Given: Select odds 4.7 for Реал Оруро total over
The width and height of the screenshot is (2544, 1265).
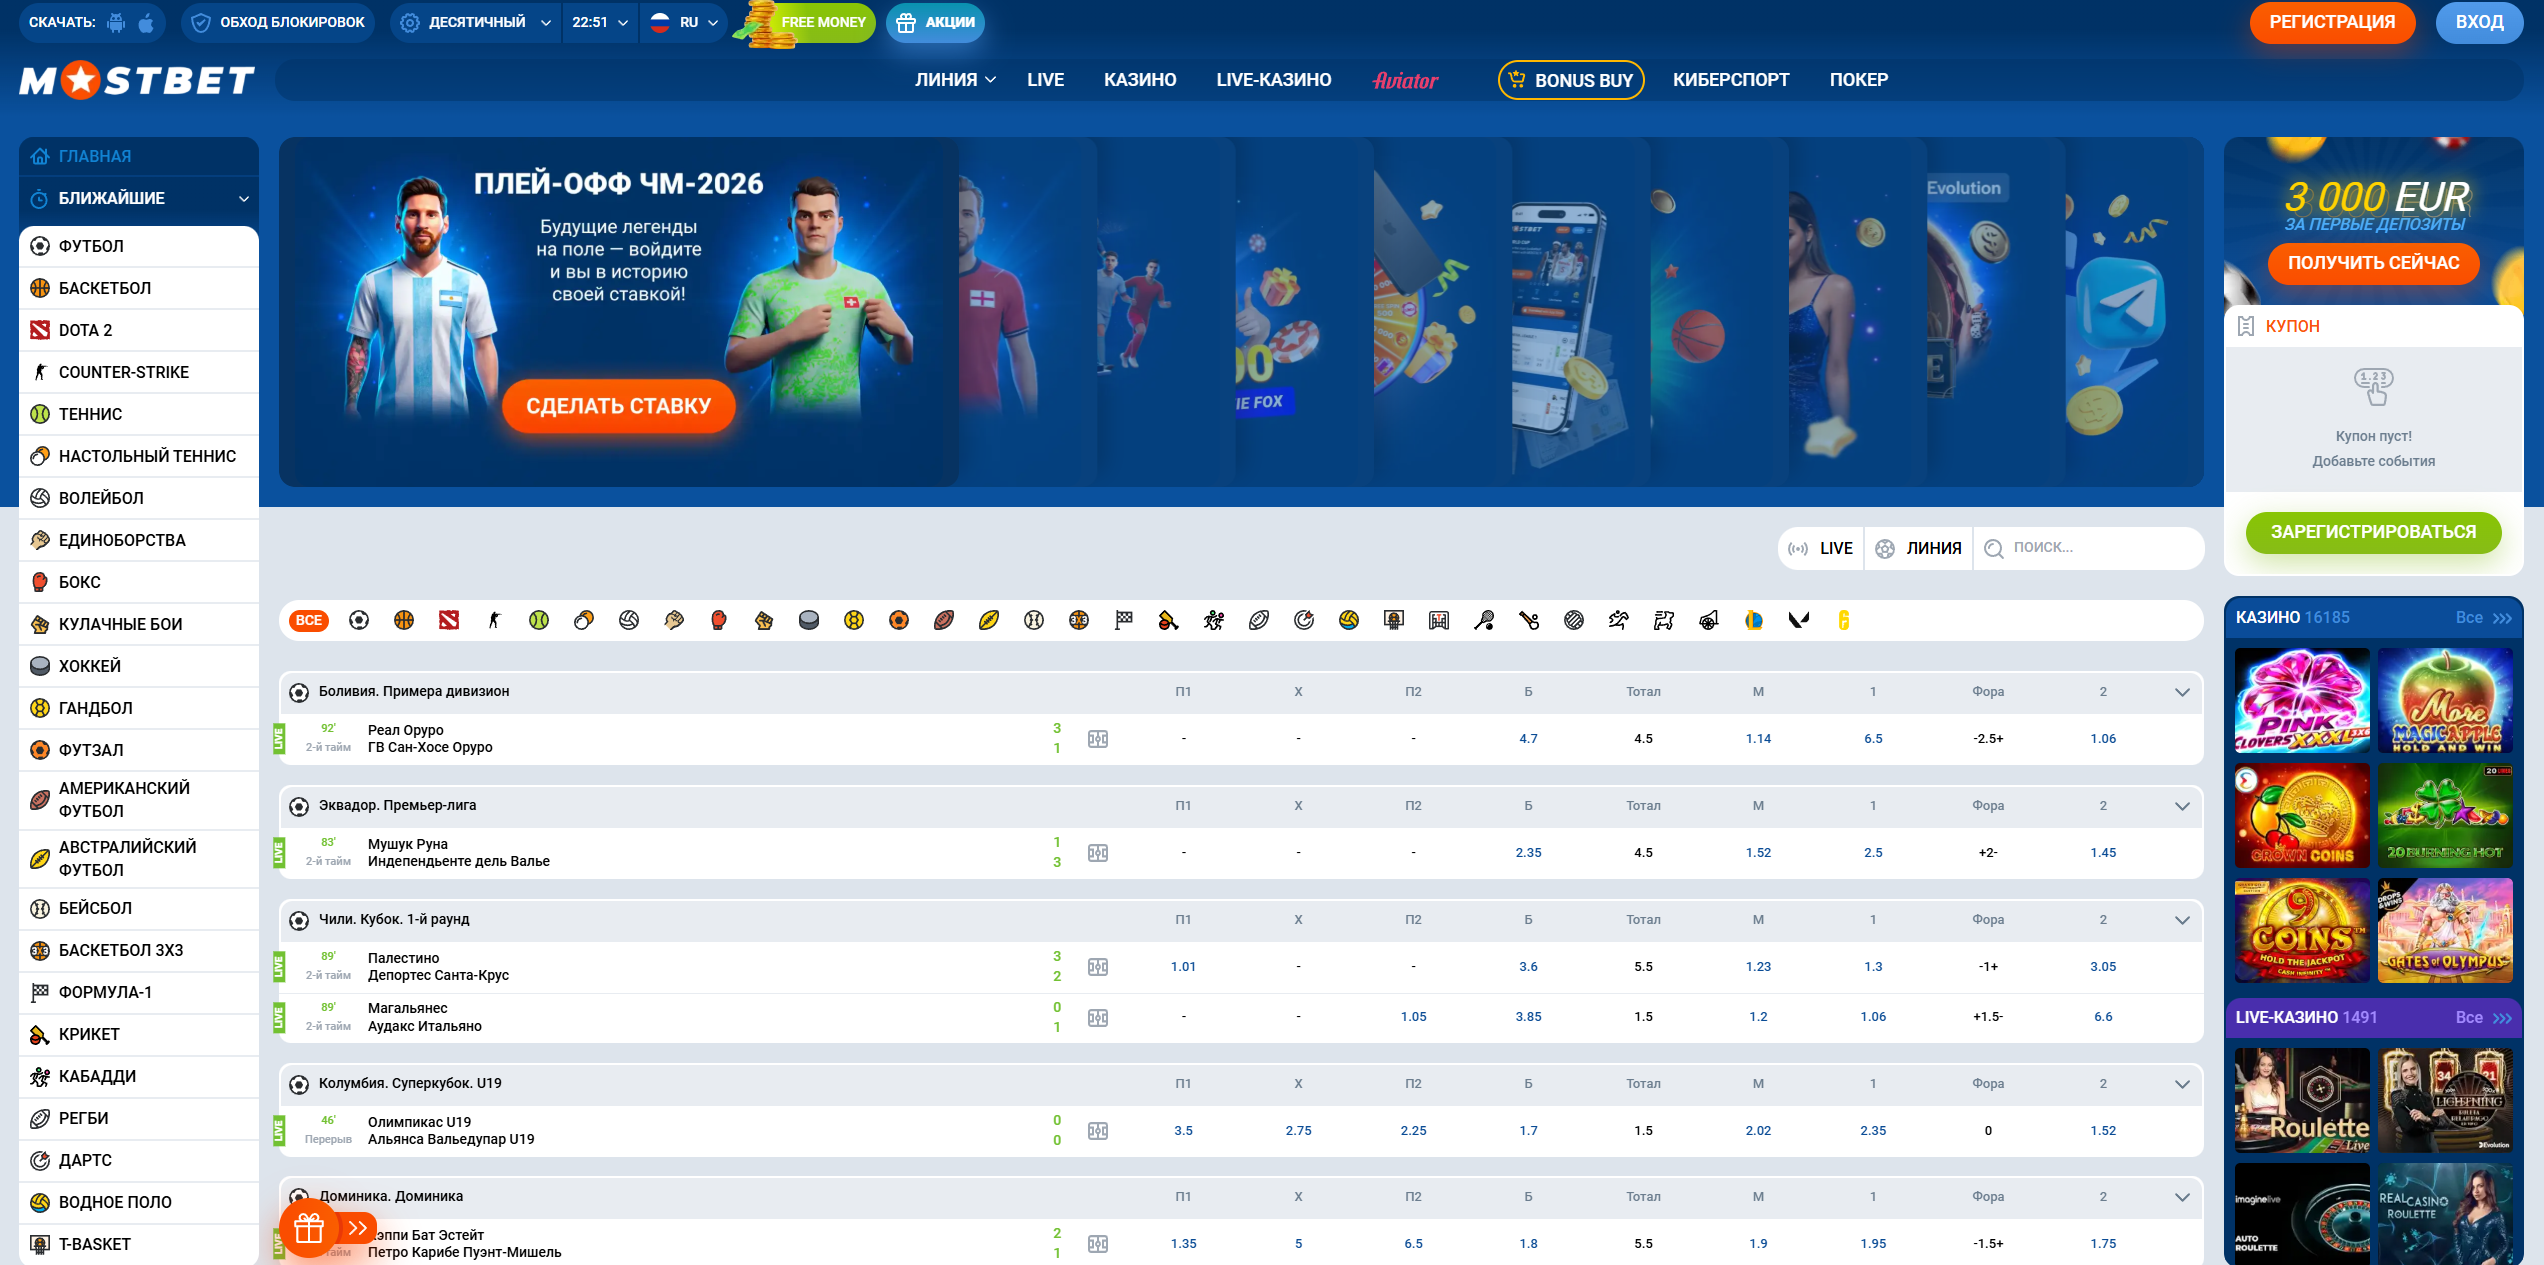Looking at the screenshot, I should 1528,739.
